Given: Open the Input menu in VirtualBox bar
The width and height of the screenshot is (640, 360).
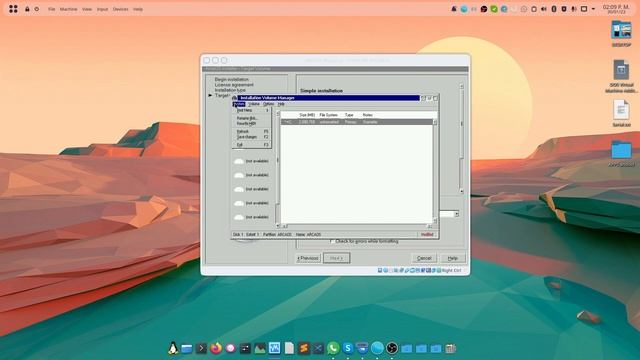Looking at the screenshot, I should 102,9.
